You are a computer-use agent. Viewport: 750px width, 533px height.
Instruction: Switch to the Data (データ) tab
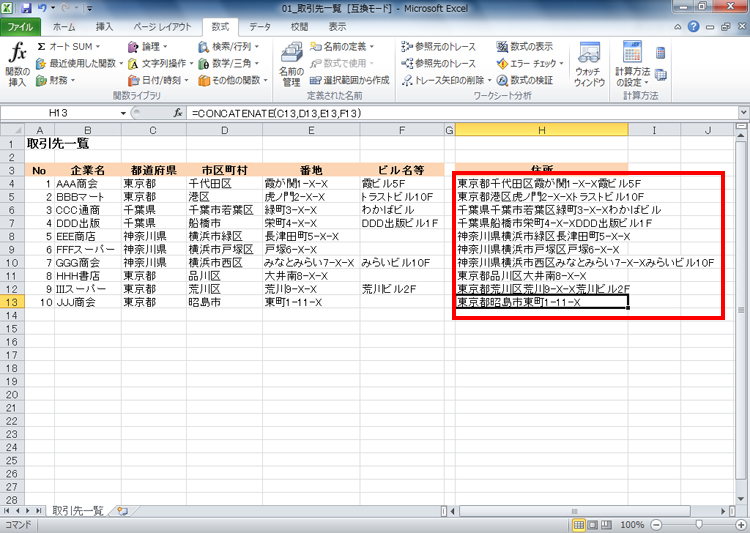[260, 27]
